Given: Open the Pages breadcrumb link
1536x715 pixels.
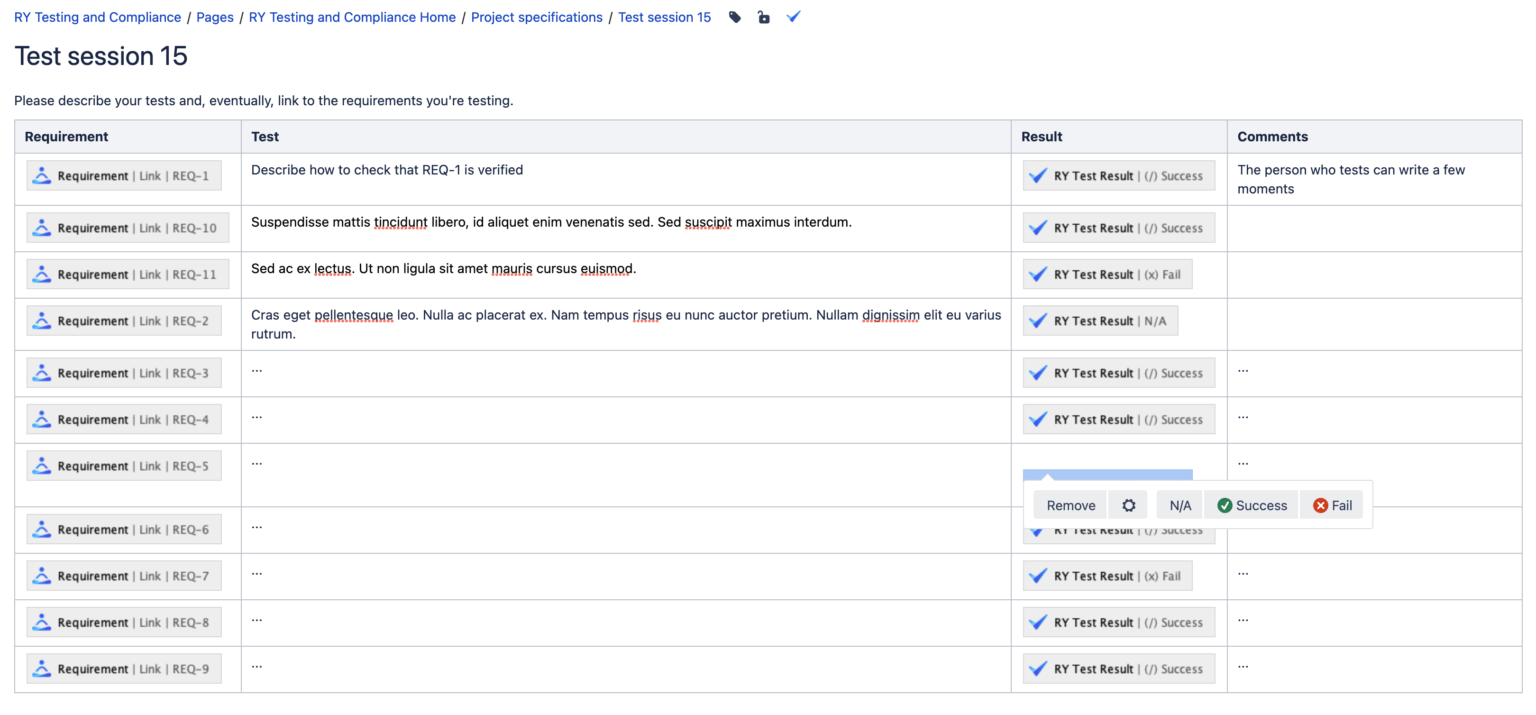Looking at the screenshot, I should 215,17.
